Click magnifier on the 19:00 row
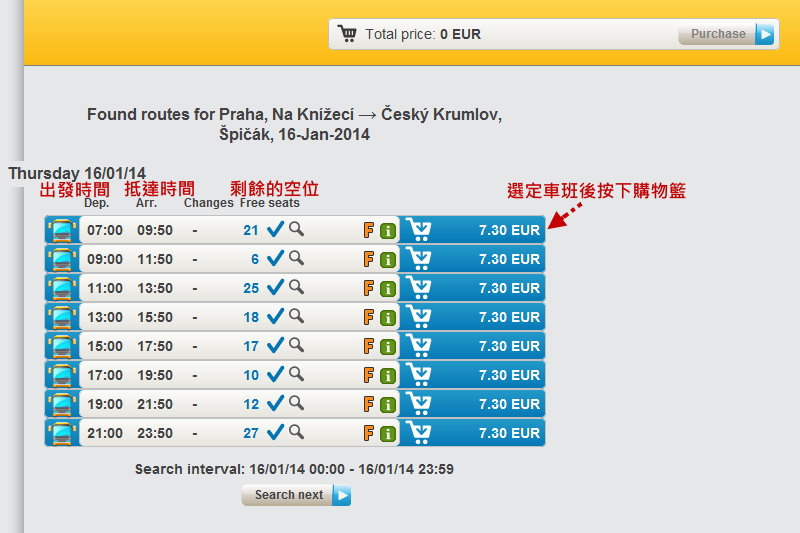Screen dimensions: 800x533 tap(296, 403)
